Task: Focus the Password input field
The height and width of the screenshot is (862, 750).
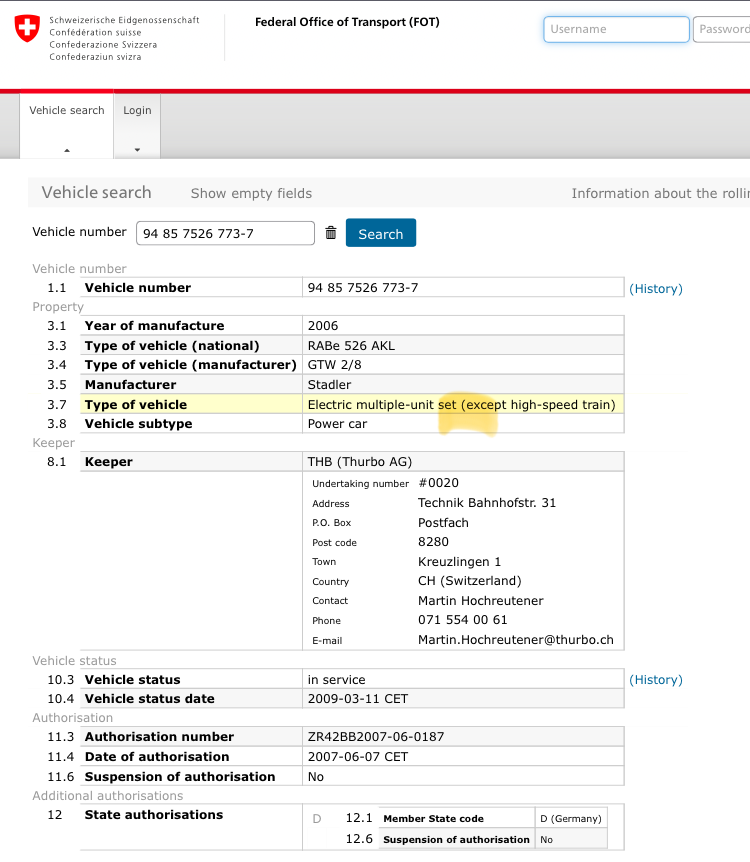Action: pos(722,29)
